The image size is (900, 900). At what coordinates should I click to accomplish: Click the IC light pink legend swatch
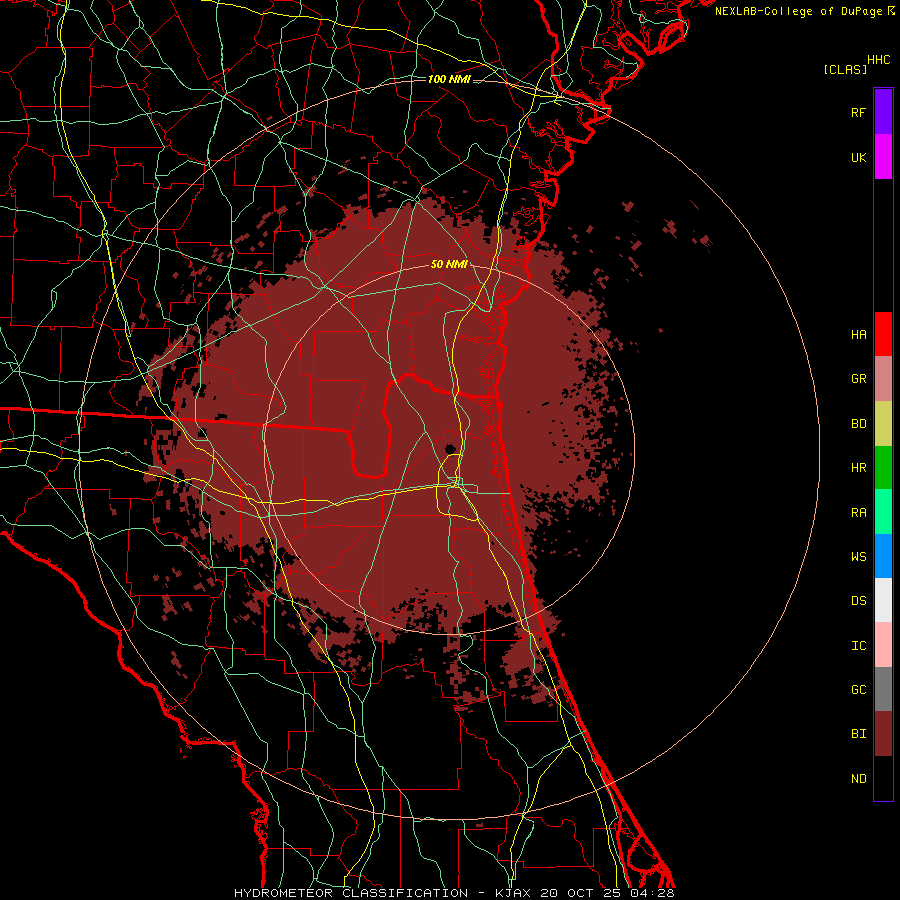[x=883, y=645]
